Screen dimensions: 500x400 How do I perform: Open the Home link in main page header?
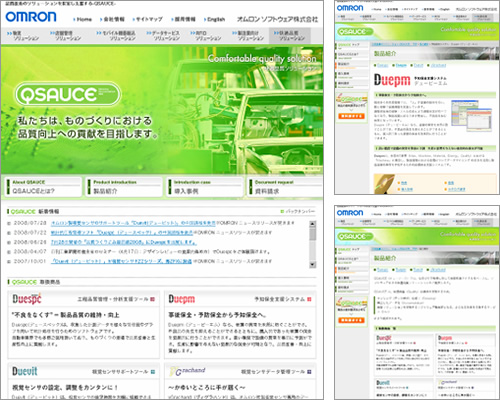click(x=83, y=19)
